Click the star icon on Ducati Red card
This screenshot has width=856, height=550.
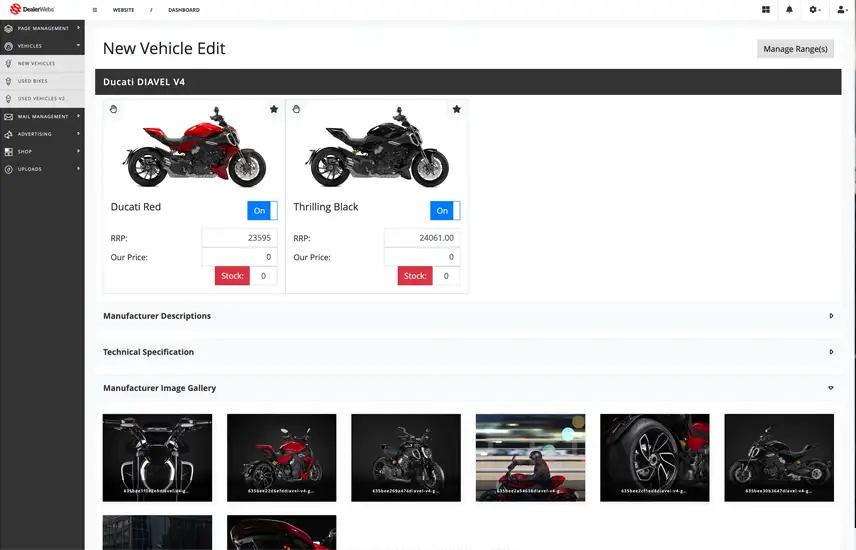pyautogui.click(x=274, y=109)
